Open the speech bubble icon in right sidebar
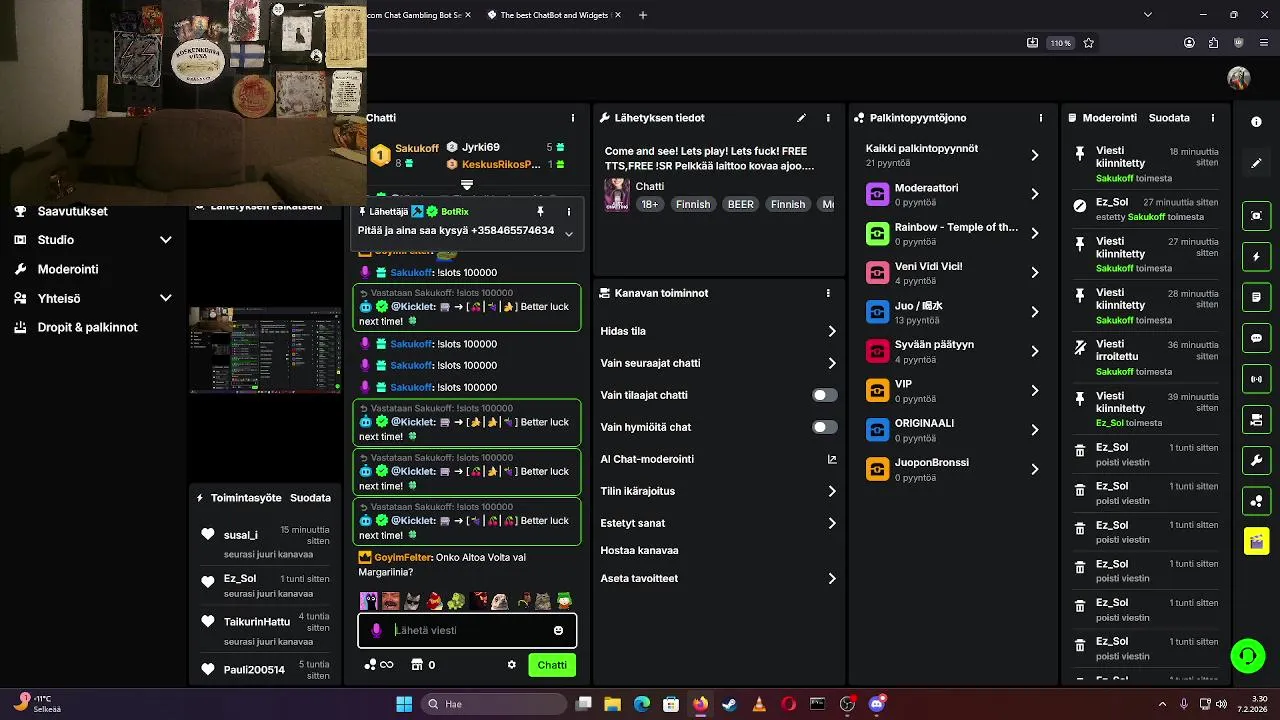The image size is (1280, 720). (x=1256, y=338)
